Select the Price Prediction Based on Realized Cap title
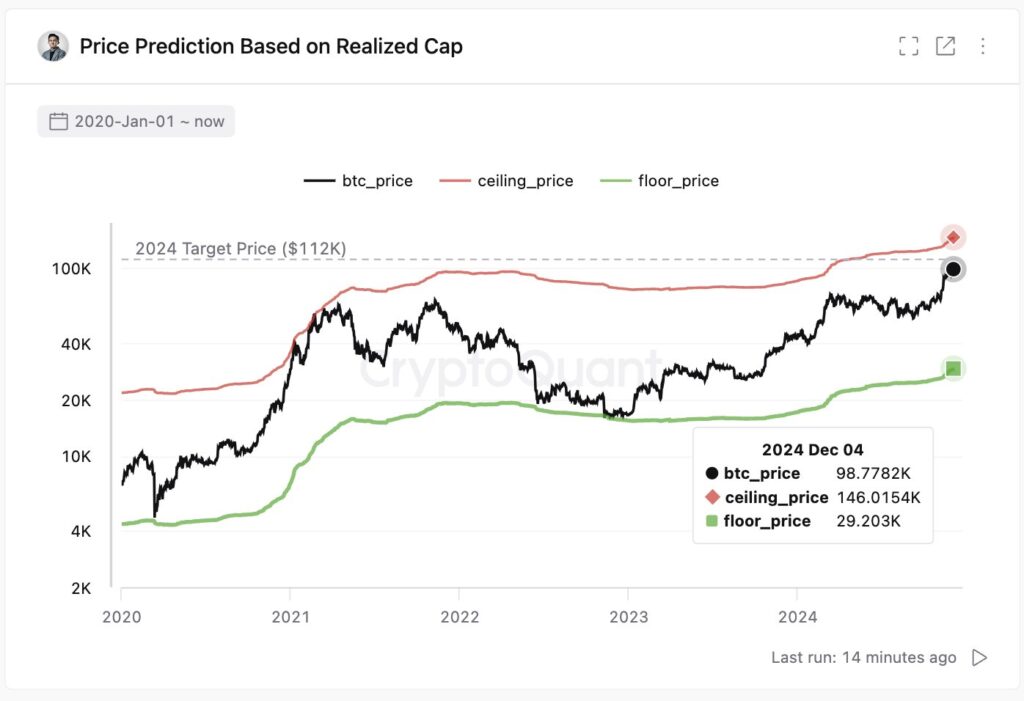1024x701 pixels. coord(272,46)
